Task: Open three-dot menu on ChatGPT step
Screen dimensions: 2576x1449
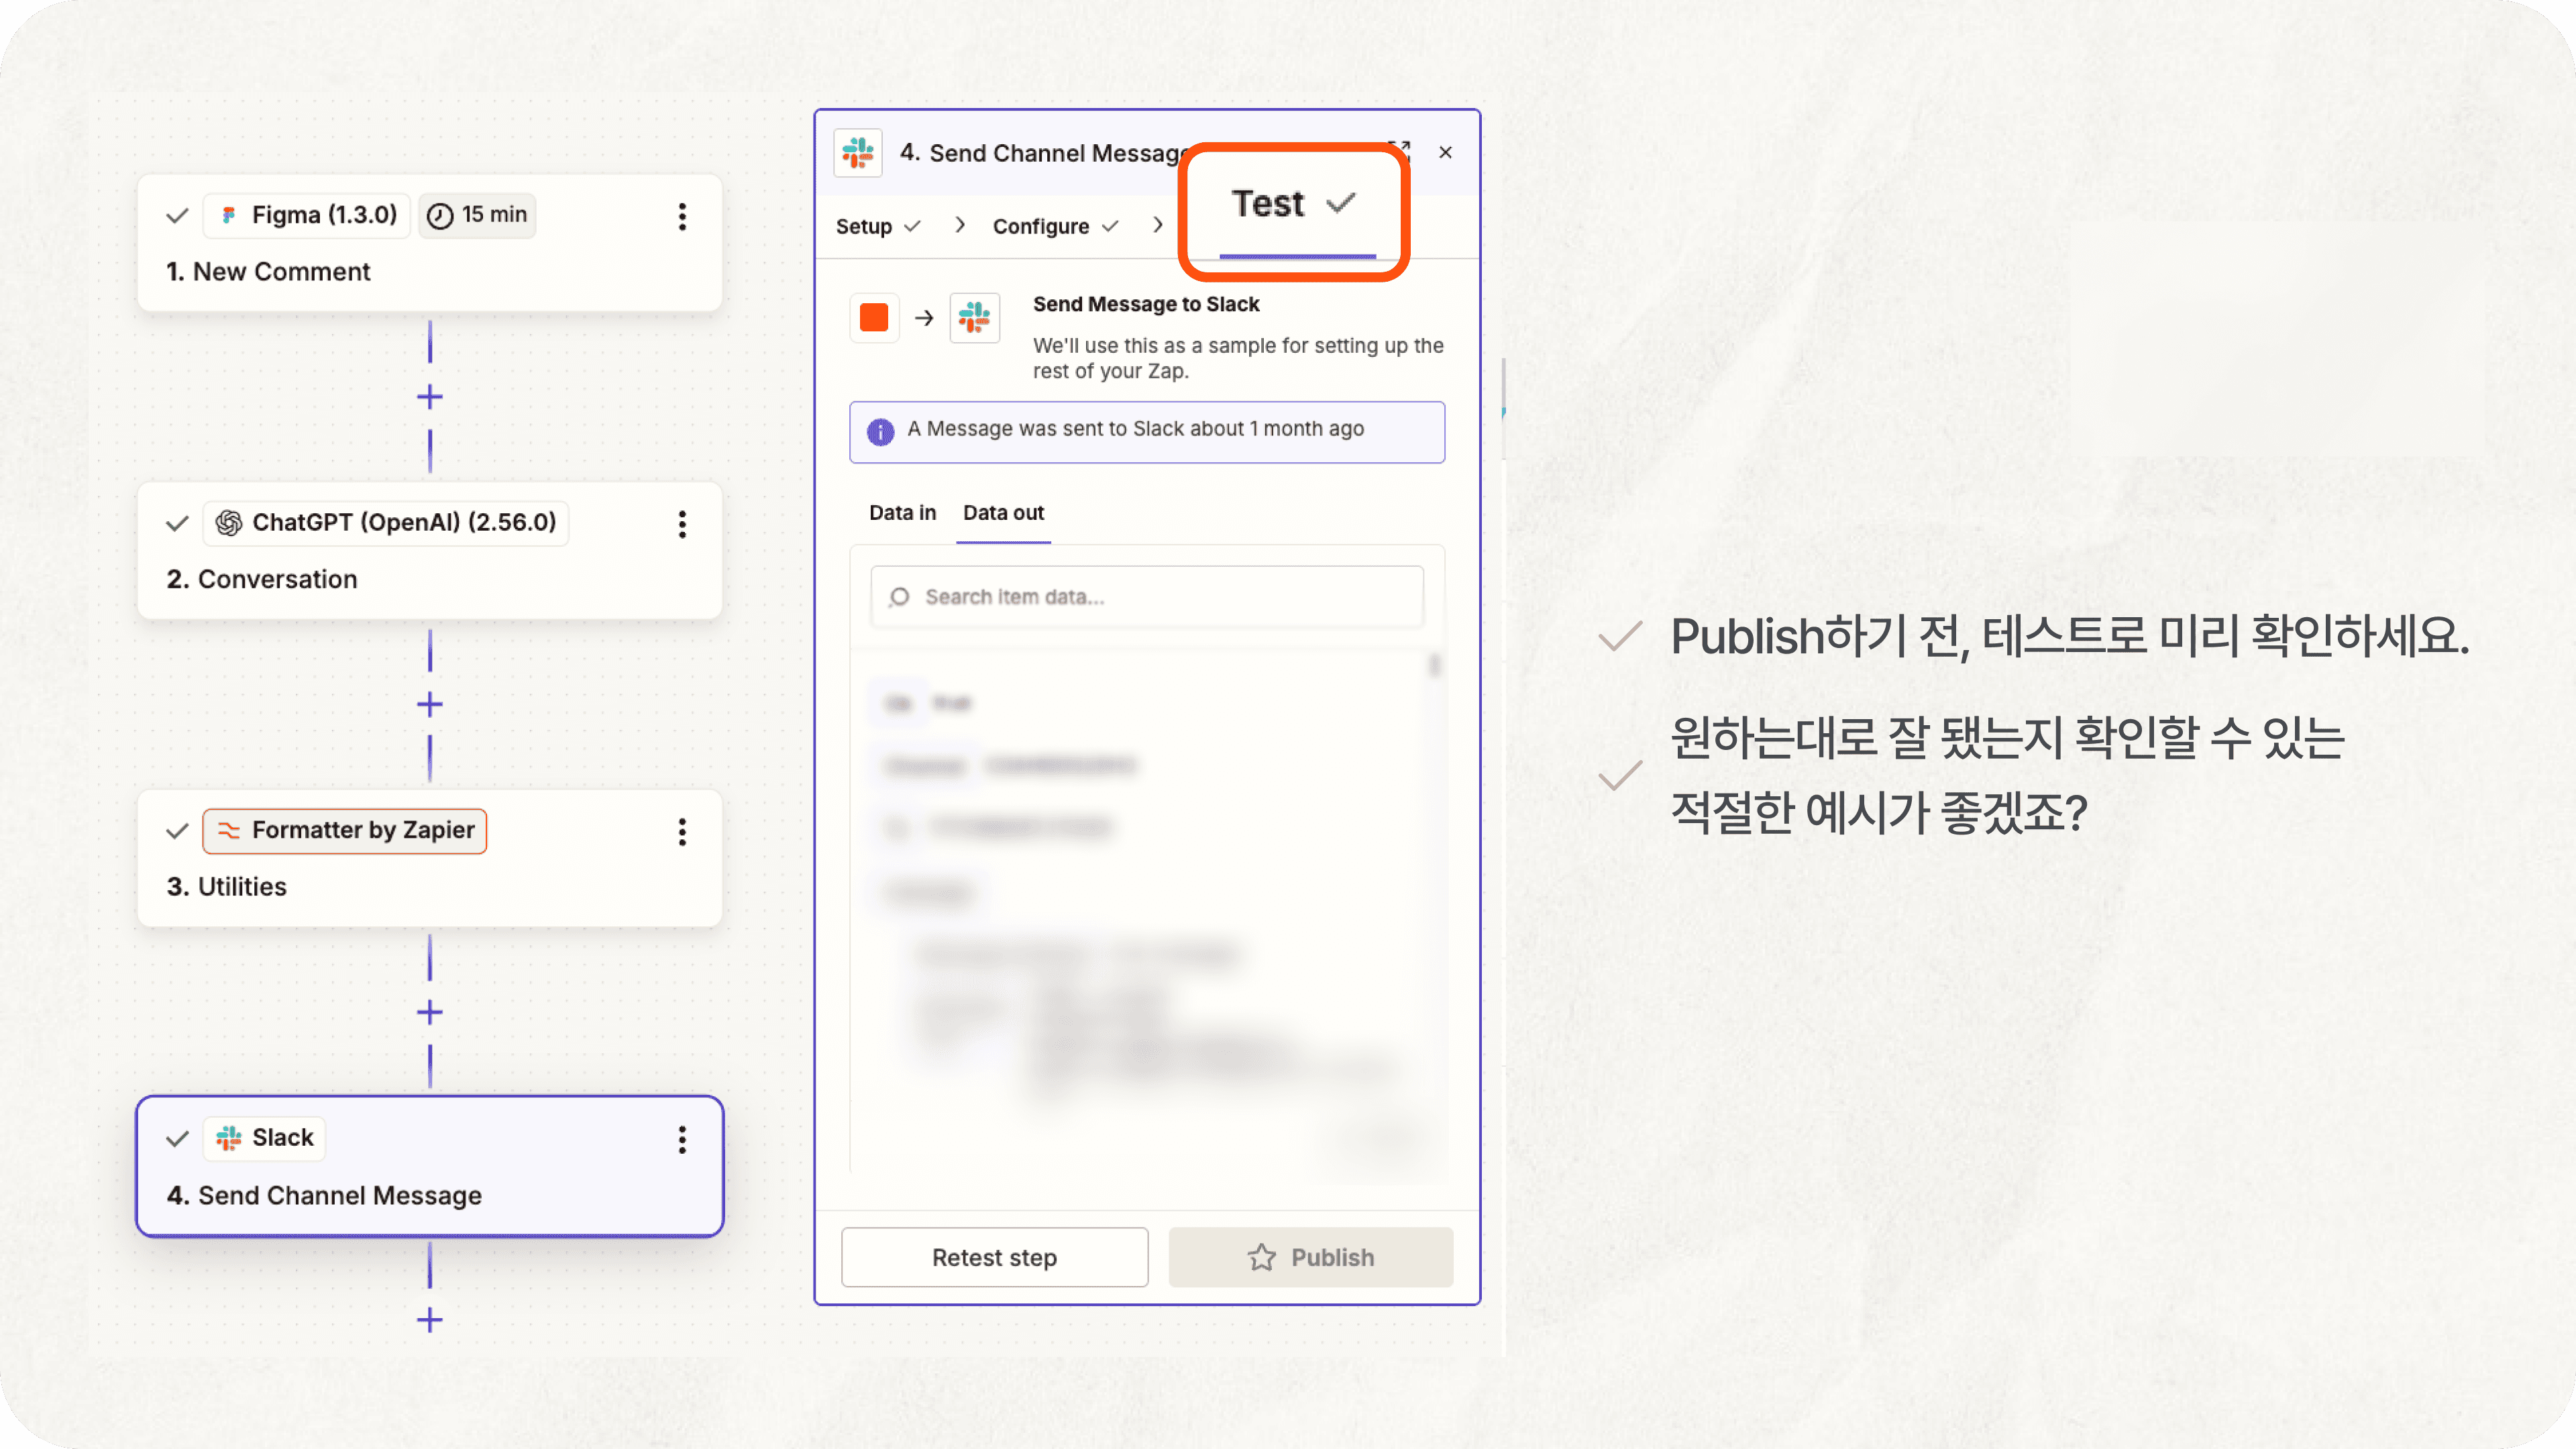Action: tap(682, 524)
